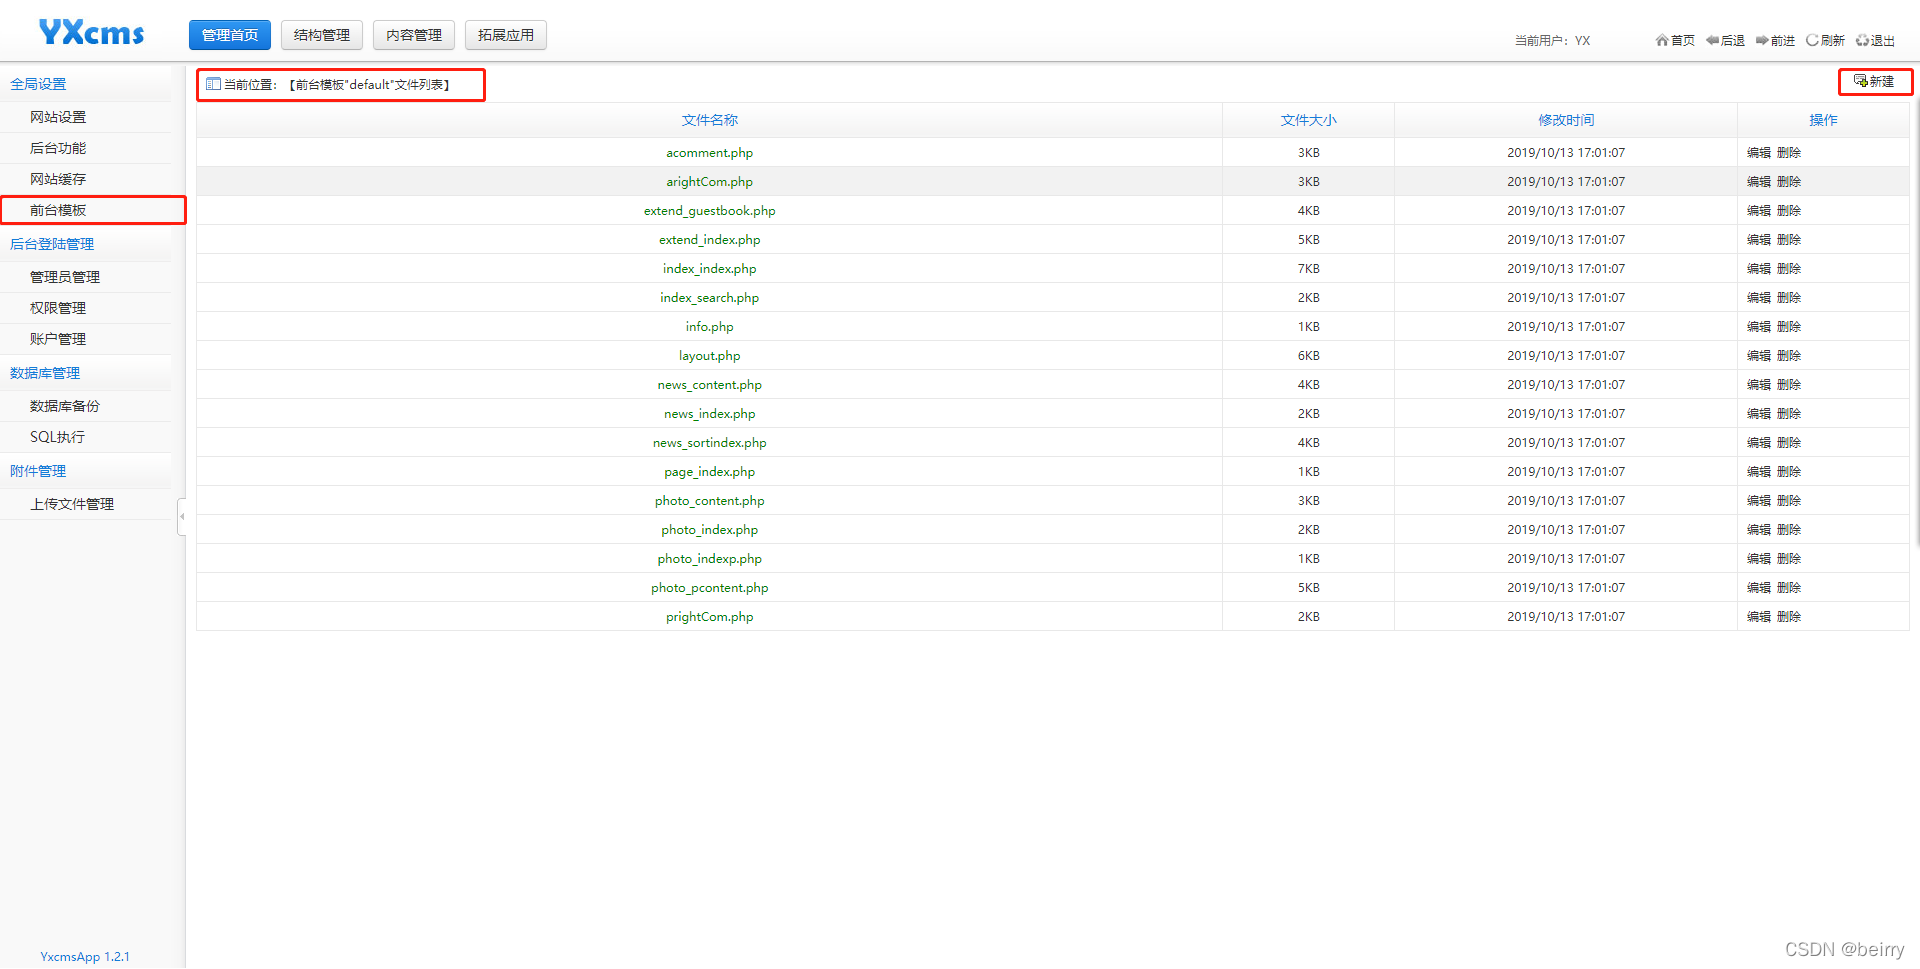
Task: Click the 当前用户: YX label
Action: point(1552,41)
